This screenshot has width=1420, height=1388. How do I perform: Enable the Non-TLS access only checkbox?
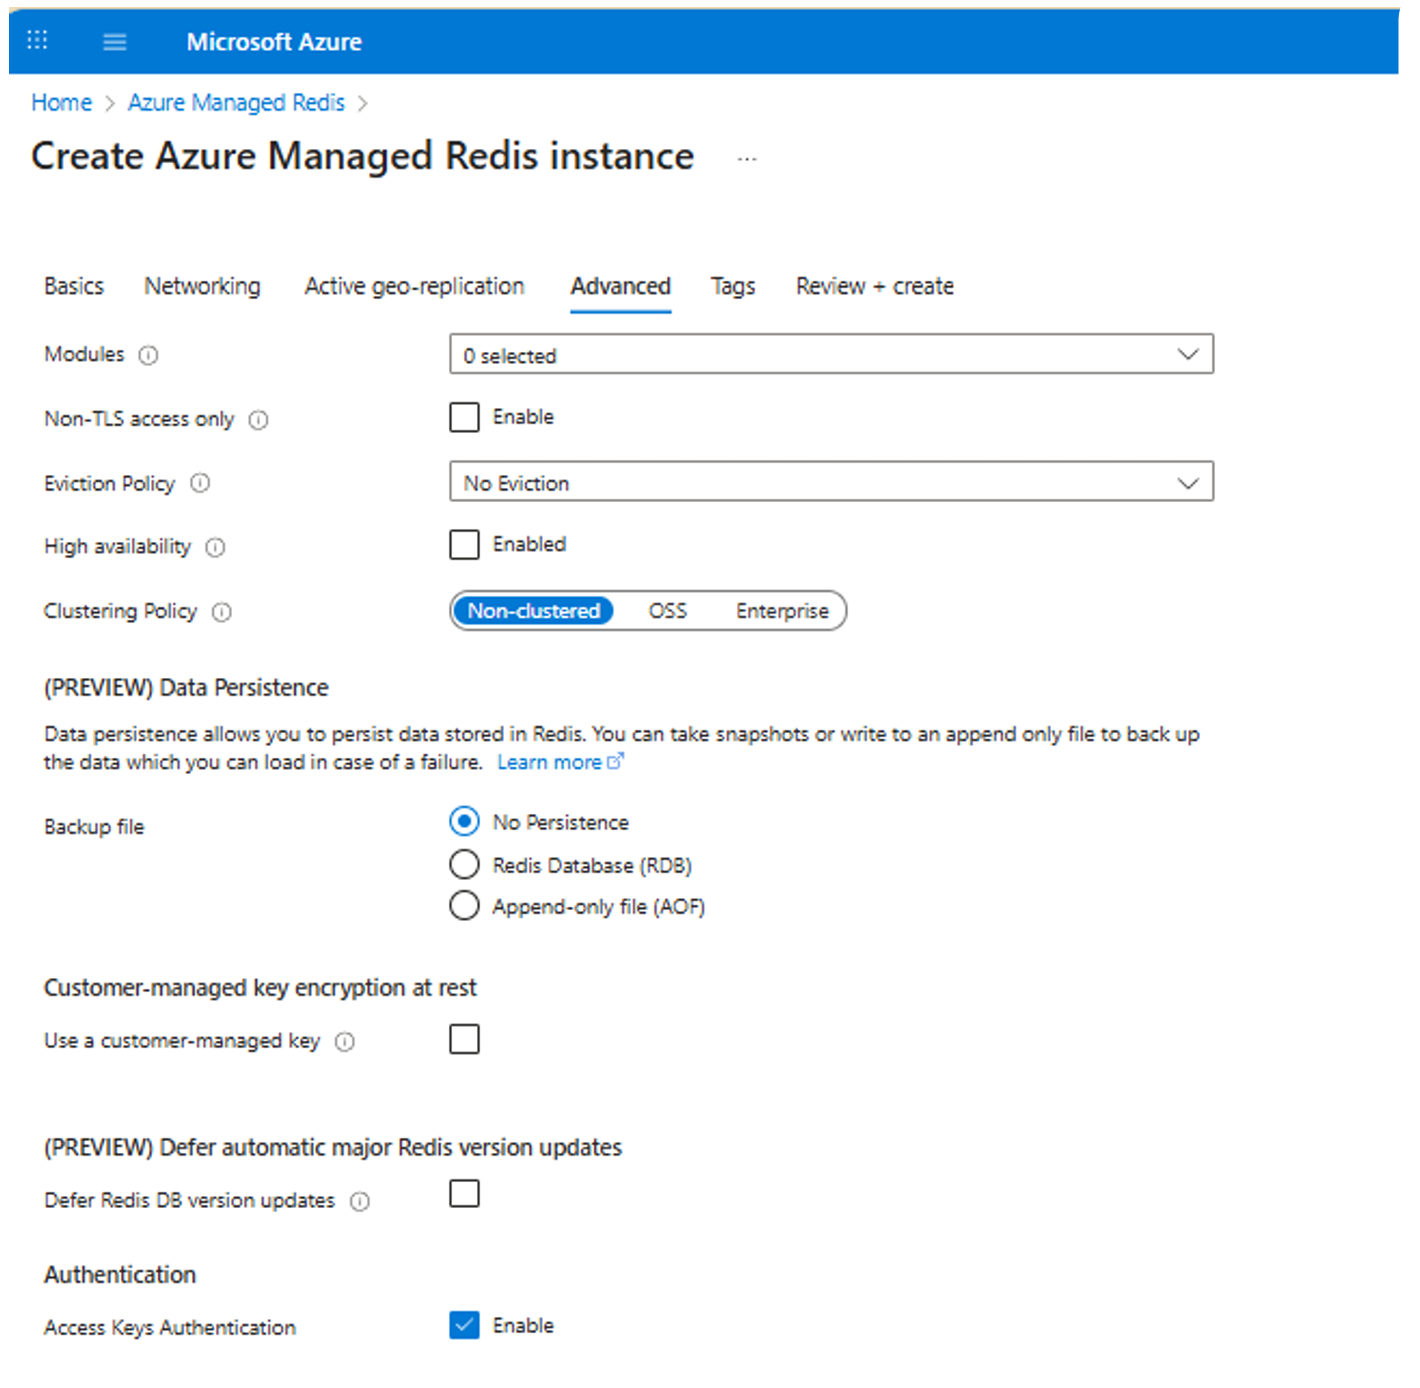pyautogui.click(x=464, y=417)
